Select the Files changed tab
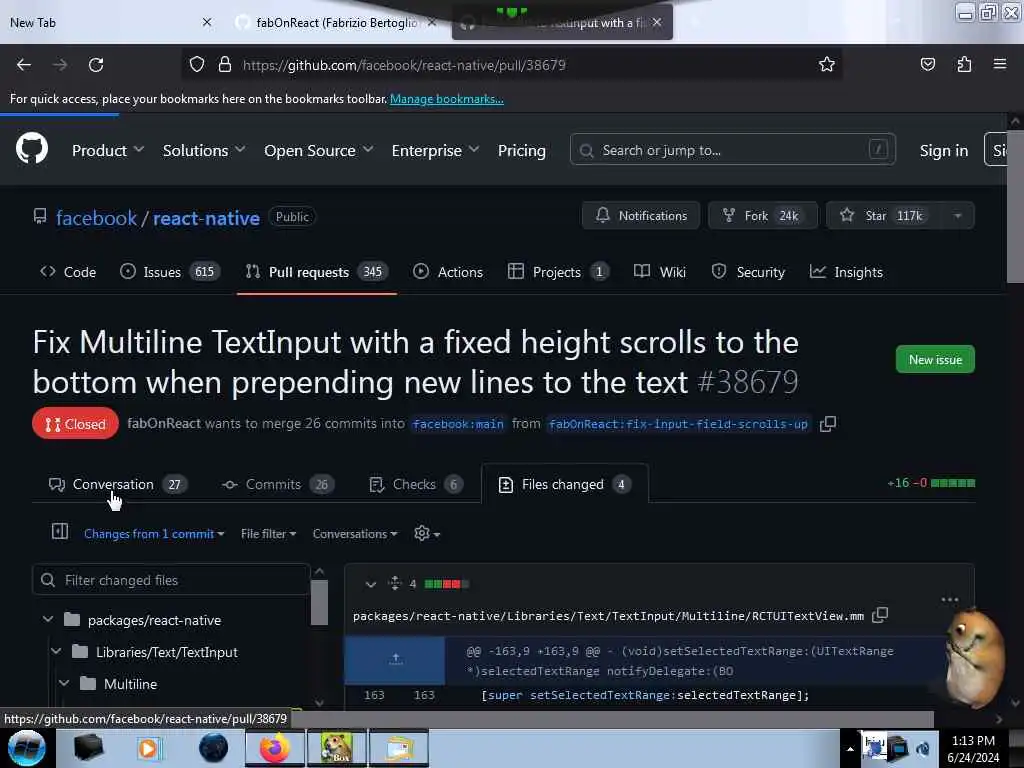Screen dimensions: 1024x768 click(x=564, y=484)
